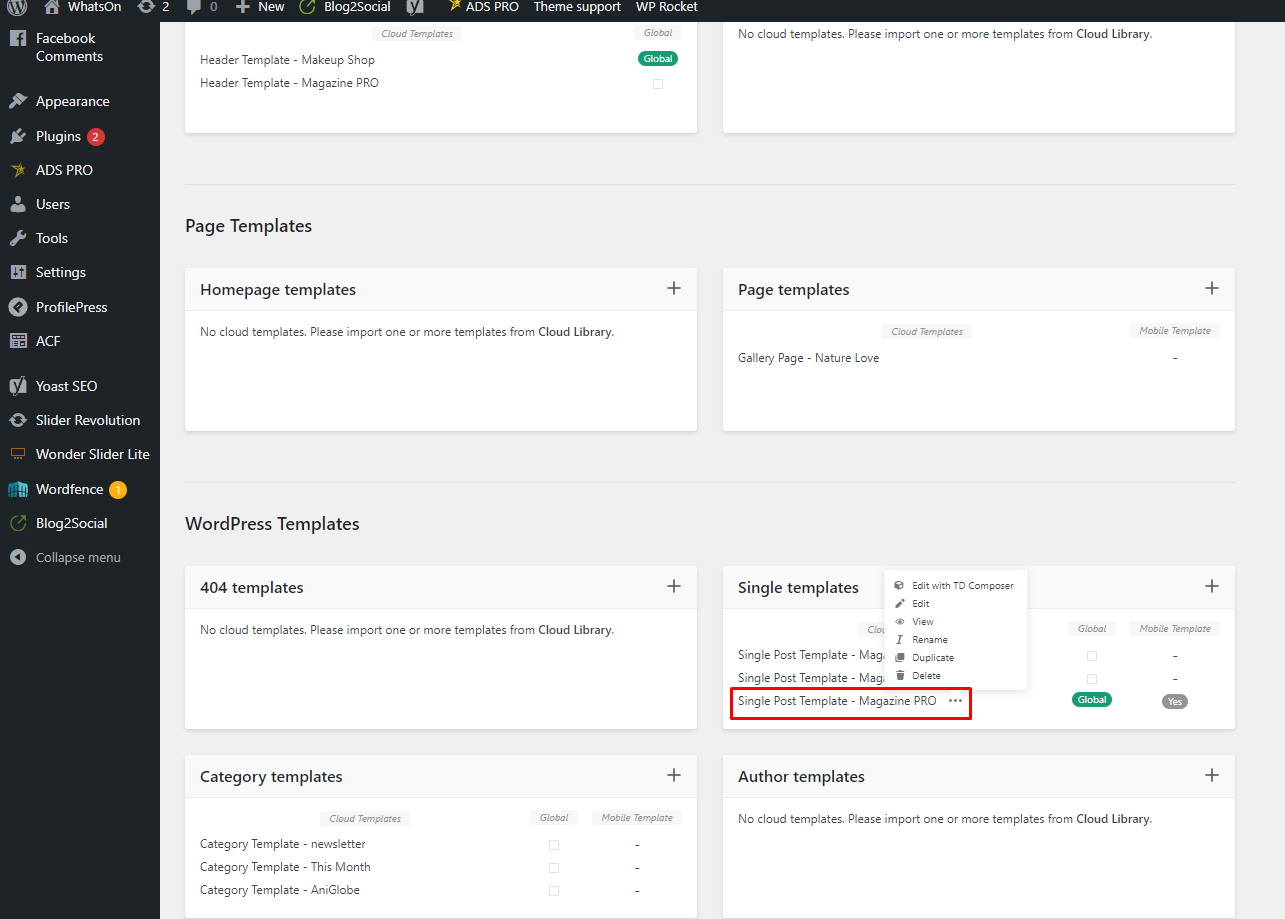
Task: Enable Global checkbox for Category Template - AniGlobe
Action: coord(554,891)
